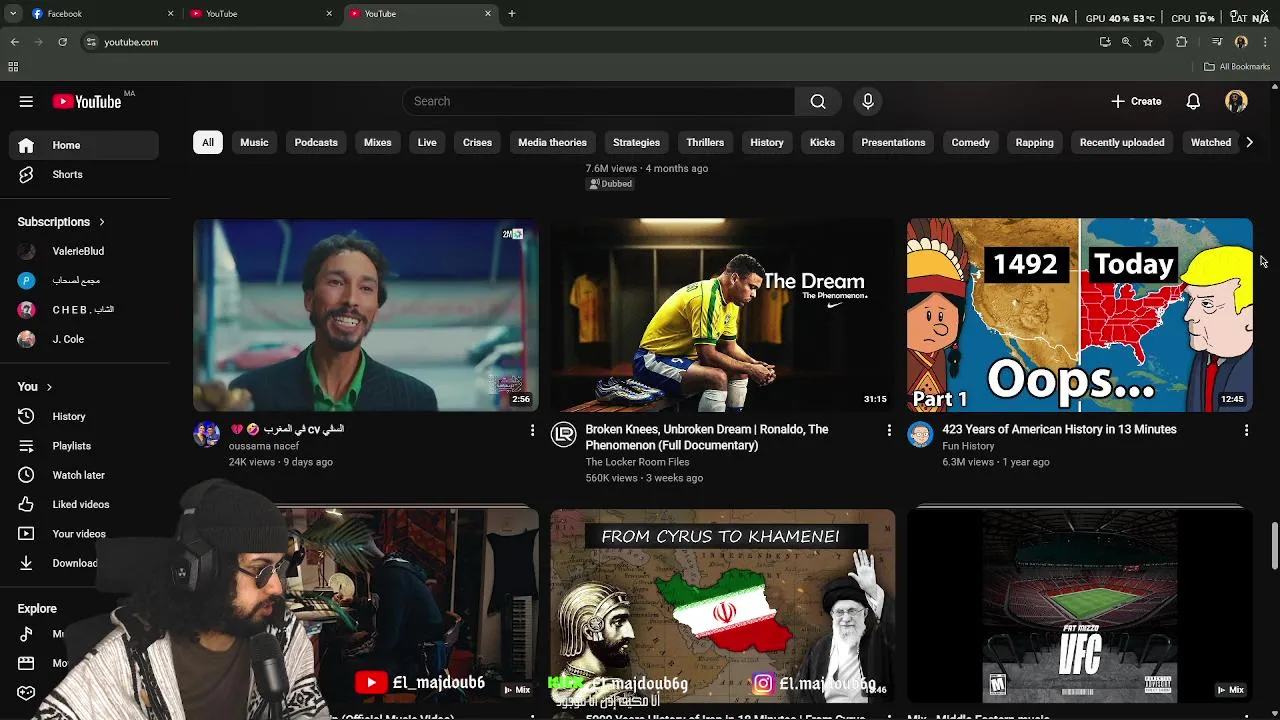Click The Locker Room Files channel avatar

563,434
